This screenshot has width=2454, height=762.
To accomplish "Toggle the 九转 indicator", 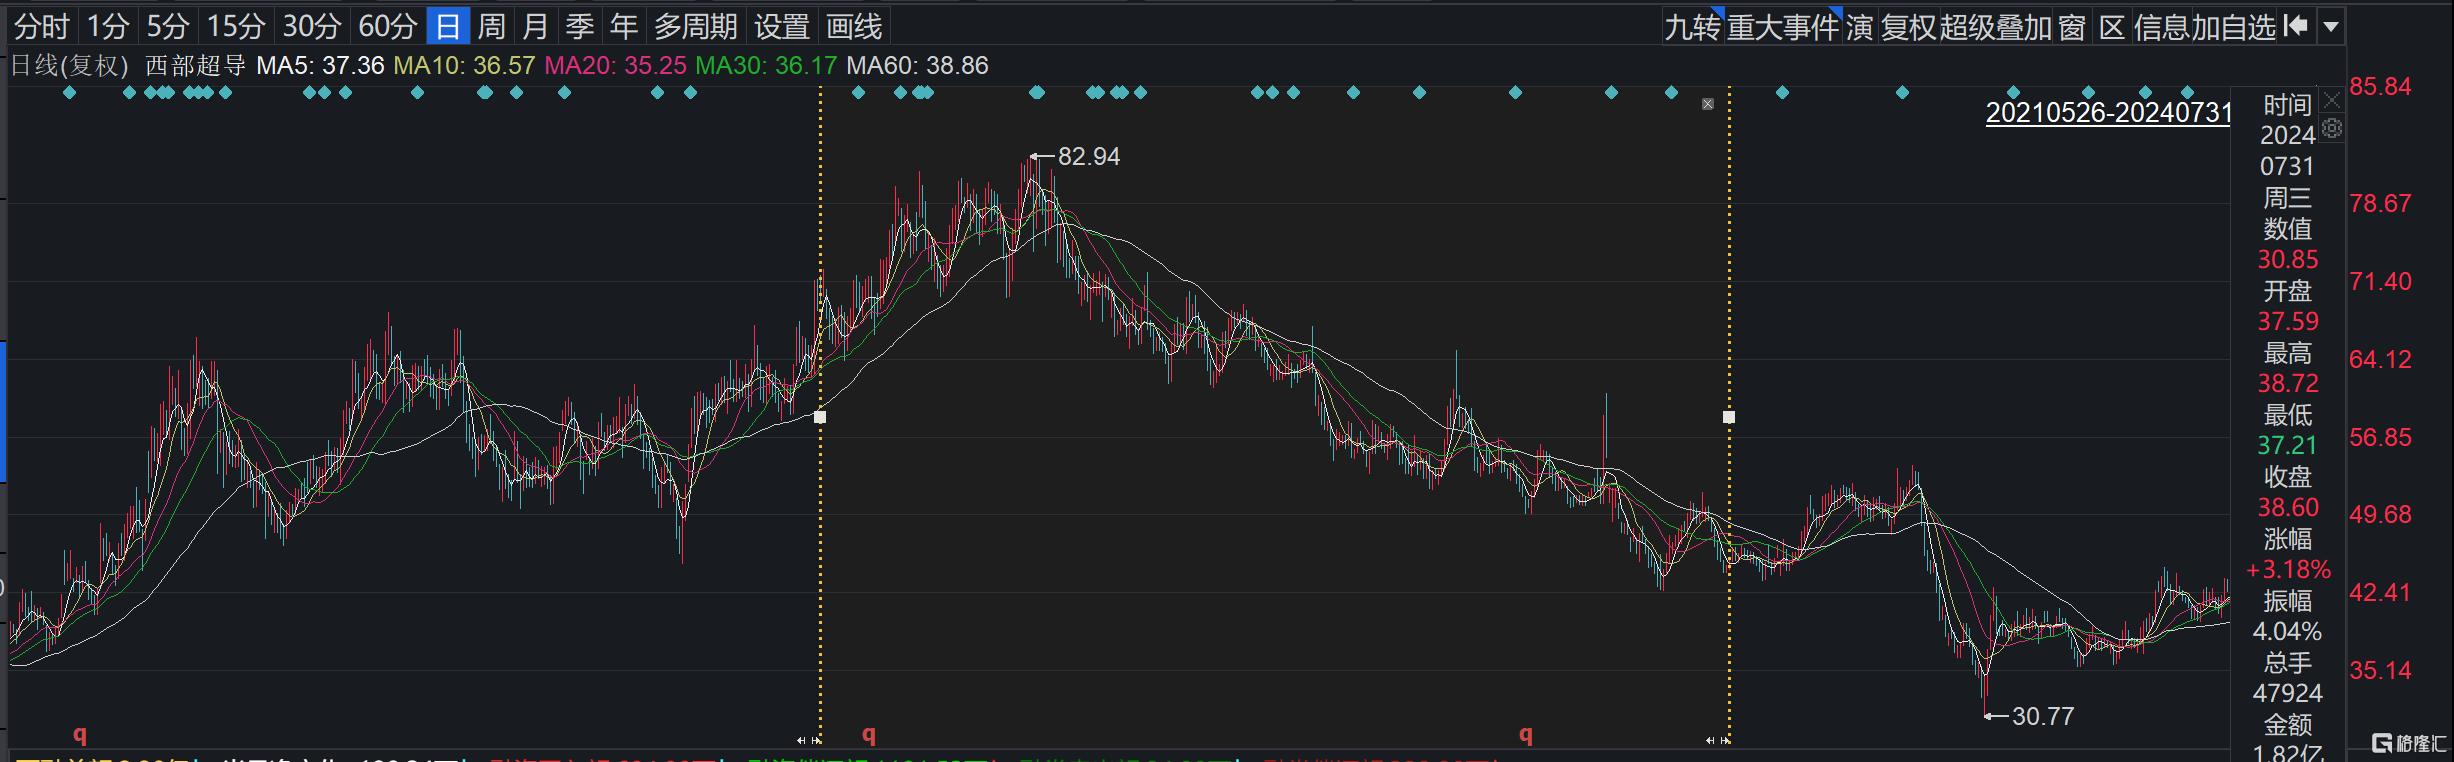I will pos(1693,27).
